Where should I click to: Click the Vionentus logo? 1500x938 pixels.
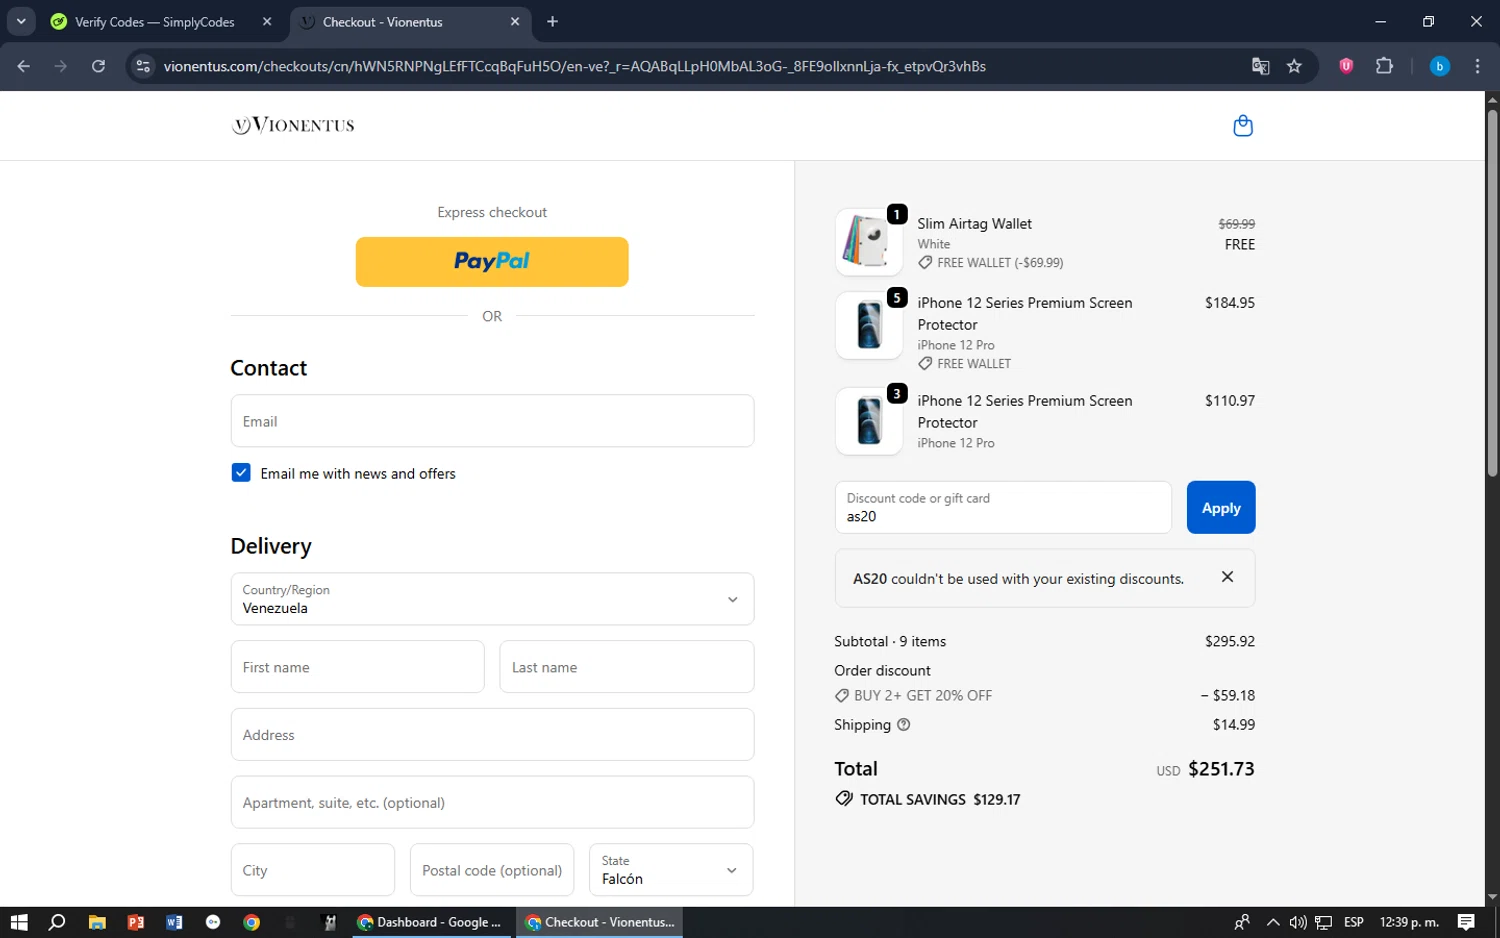click(x=293, y=125)
